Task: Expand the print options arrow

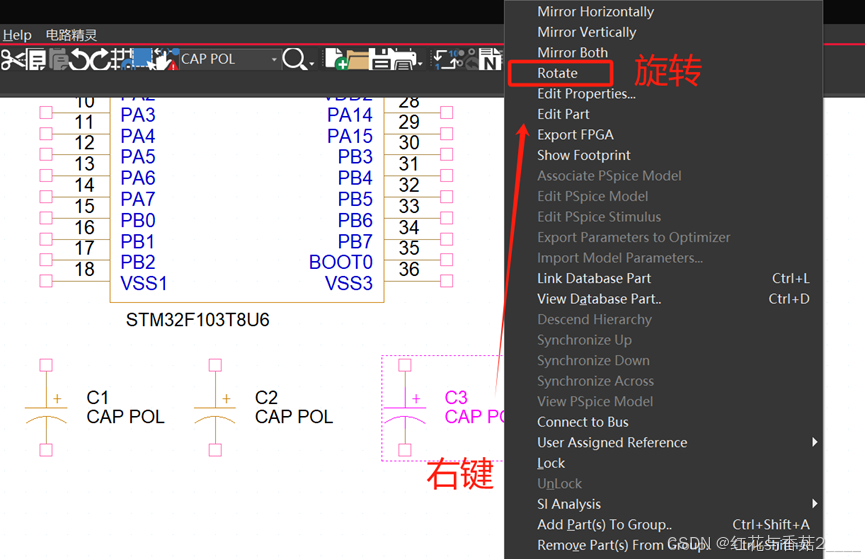Action: [x=420, y=63]
